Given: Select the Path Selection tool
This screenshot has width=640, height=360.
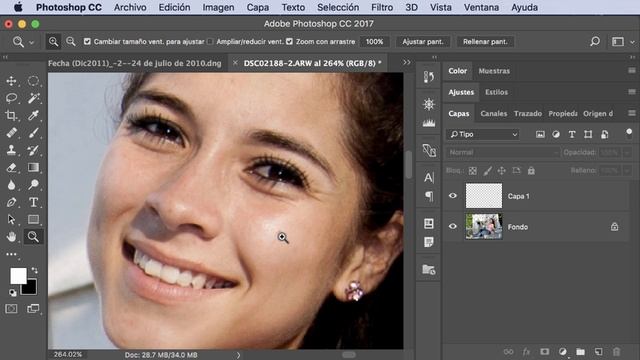Looking at the screenshot, I should click(x=11, y=220).
